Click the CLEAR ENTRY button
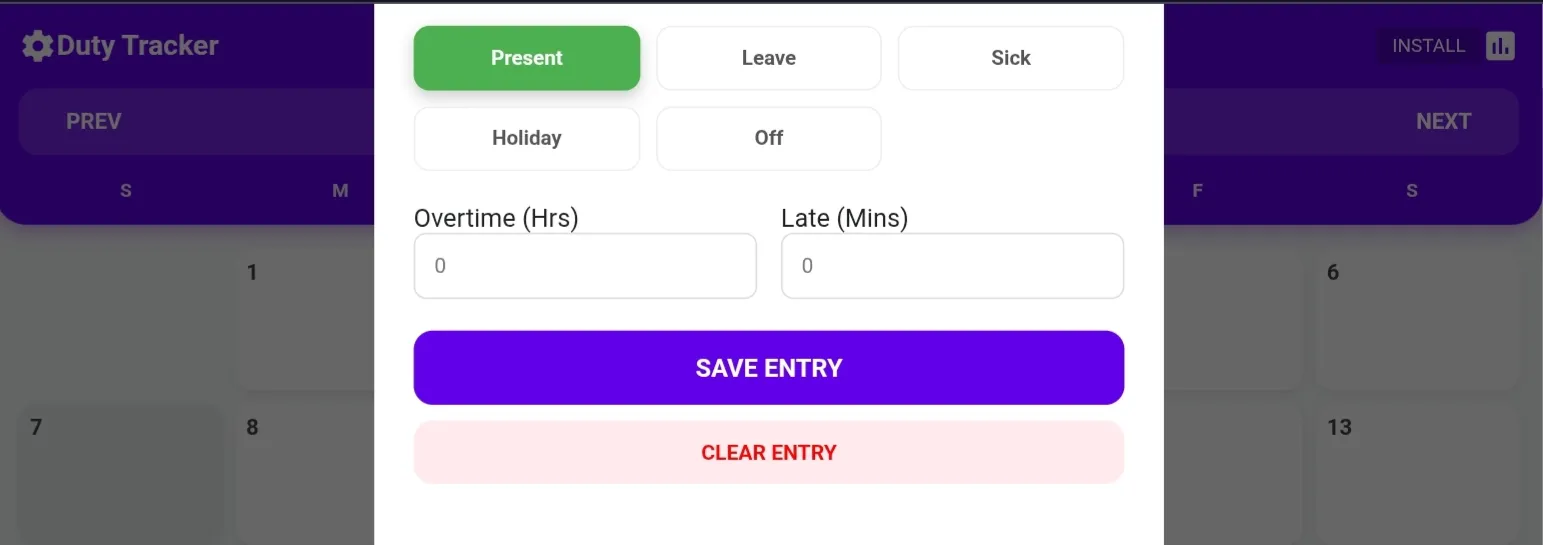 769,453
